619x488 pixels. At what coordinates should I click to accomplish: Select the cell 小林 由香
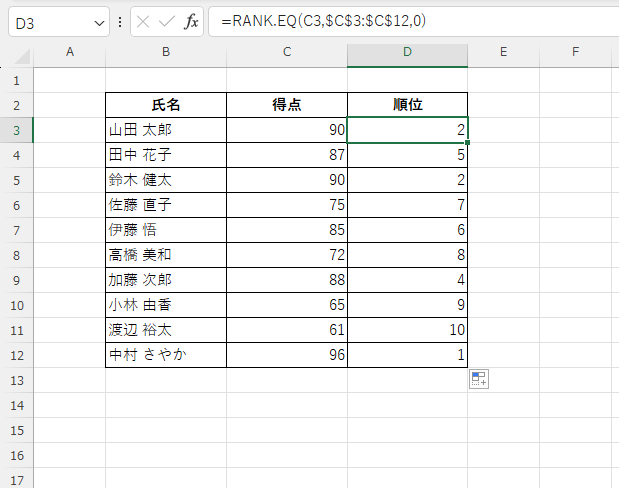[x=166, y=305]
